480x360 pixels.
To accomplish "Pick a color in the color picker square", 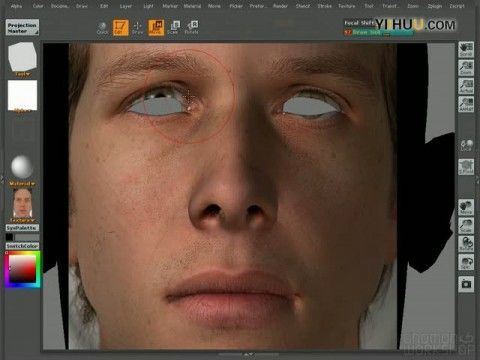I will click(x=22, y=269).
